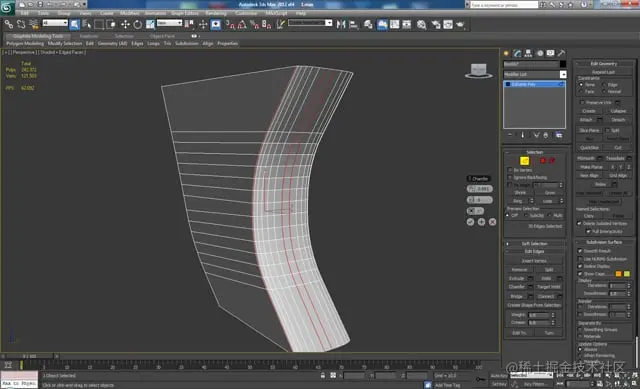The width and height of the screenshot is (640, 389).
Task: Click the Repeat Last button
Action: tap(603, 72)
